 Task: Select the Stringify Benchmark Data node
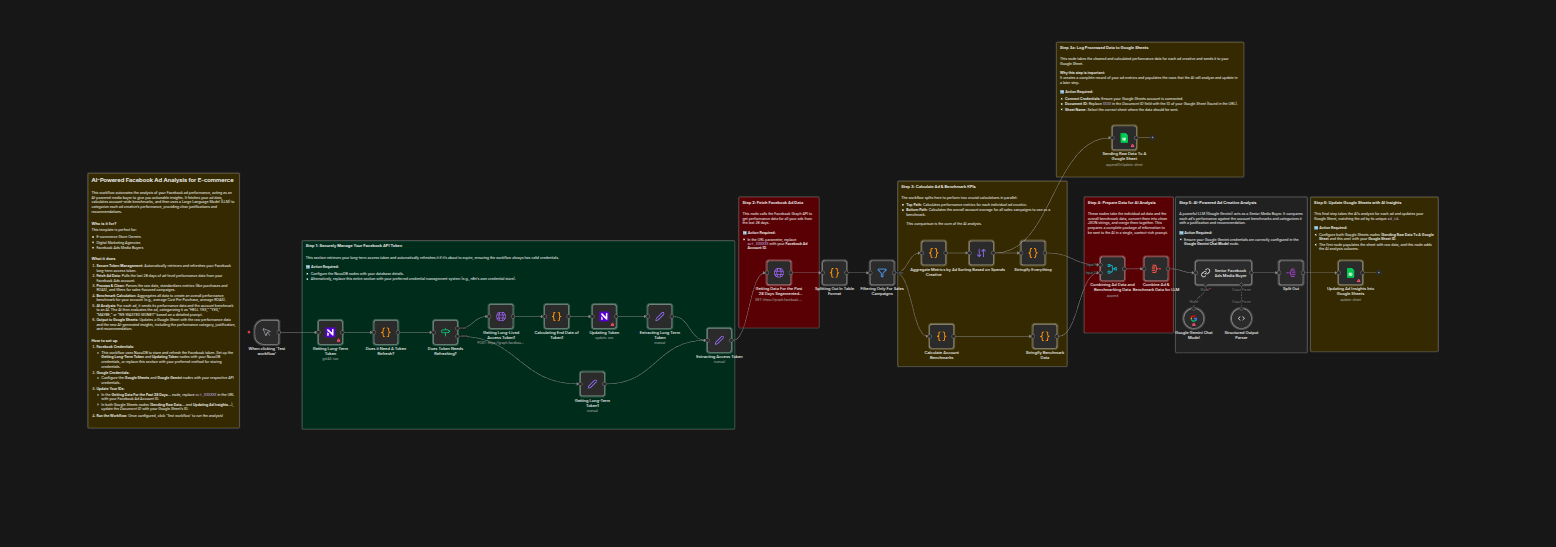[1044, 336]
